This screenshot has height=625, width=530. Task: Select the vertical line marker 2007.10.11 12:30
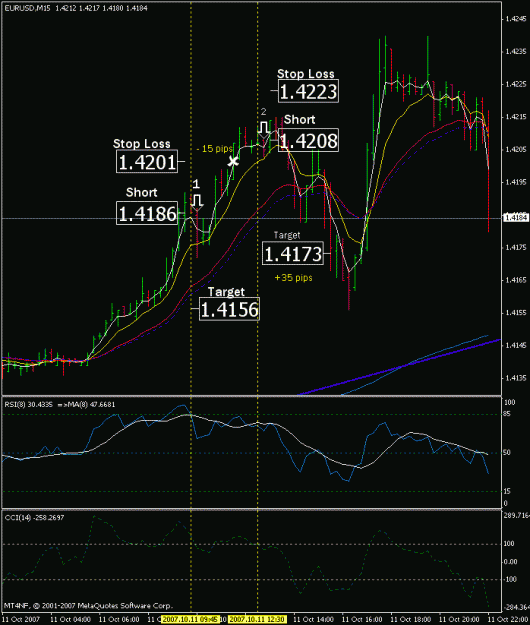pos(258,619)
